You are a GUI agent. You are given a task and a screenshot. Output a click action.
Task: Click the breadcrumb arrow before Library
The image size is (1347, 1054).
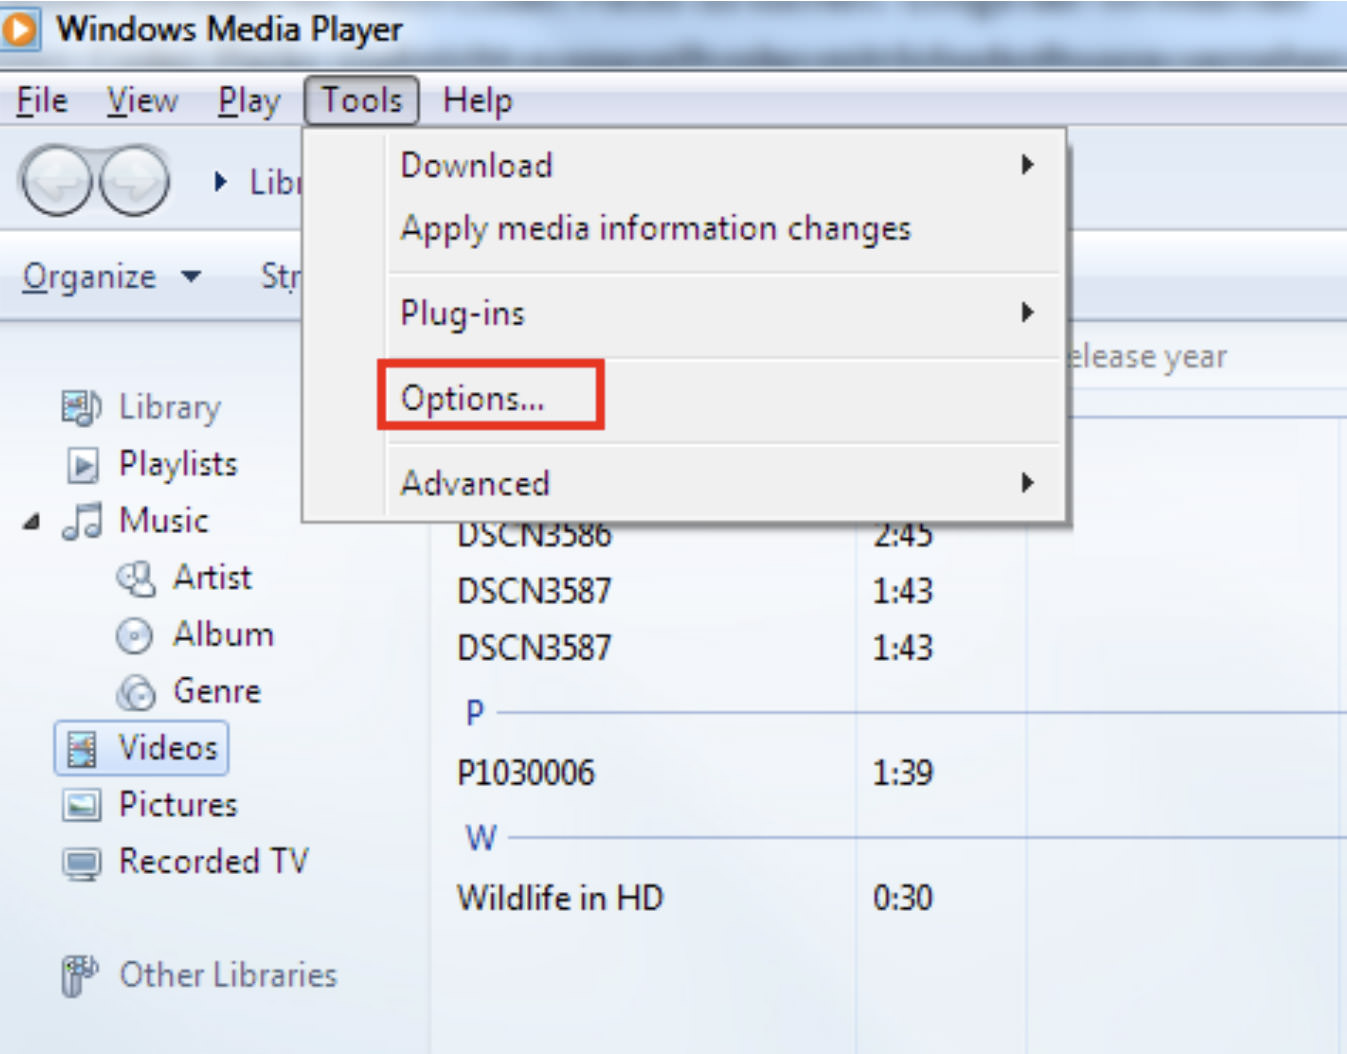[x=221, y=182]
